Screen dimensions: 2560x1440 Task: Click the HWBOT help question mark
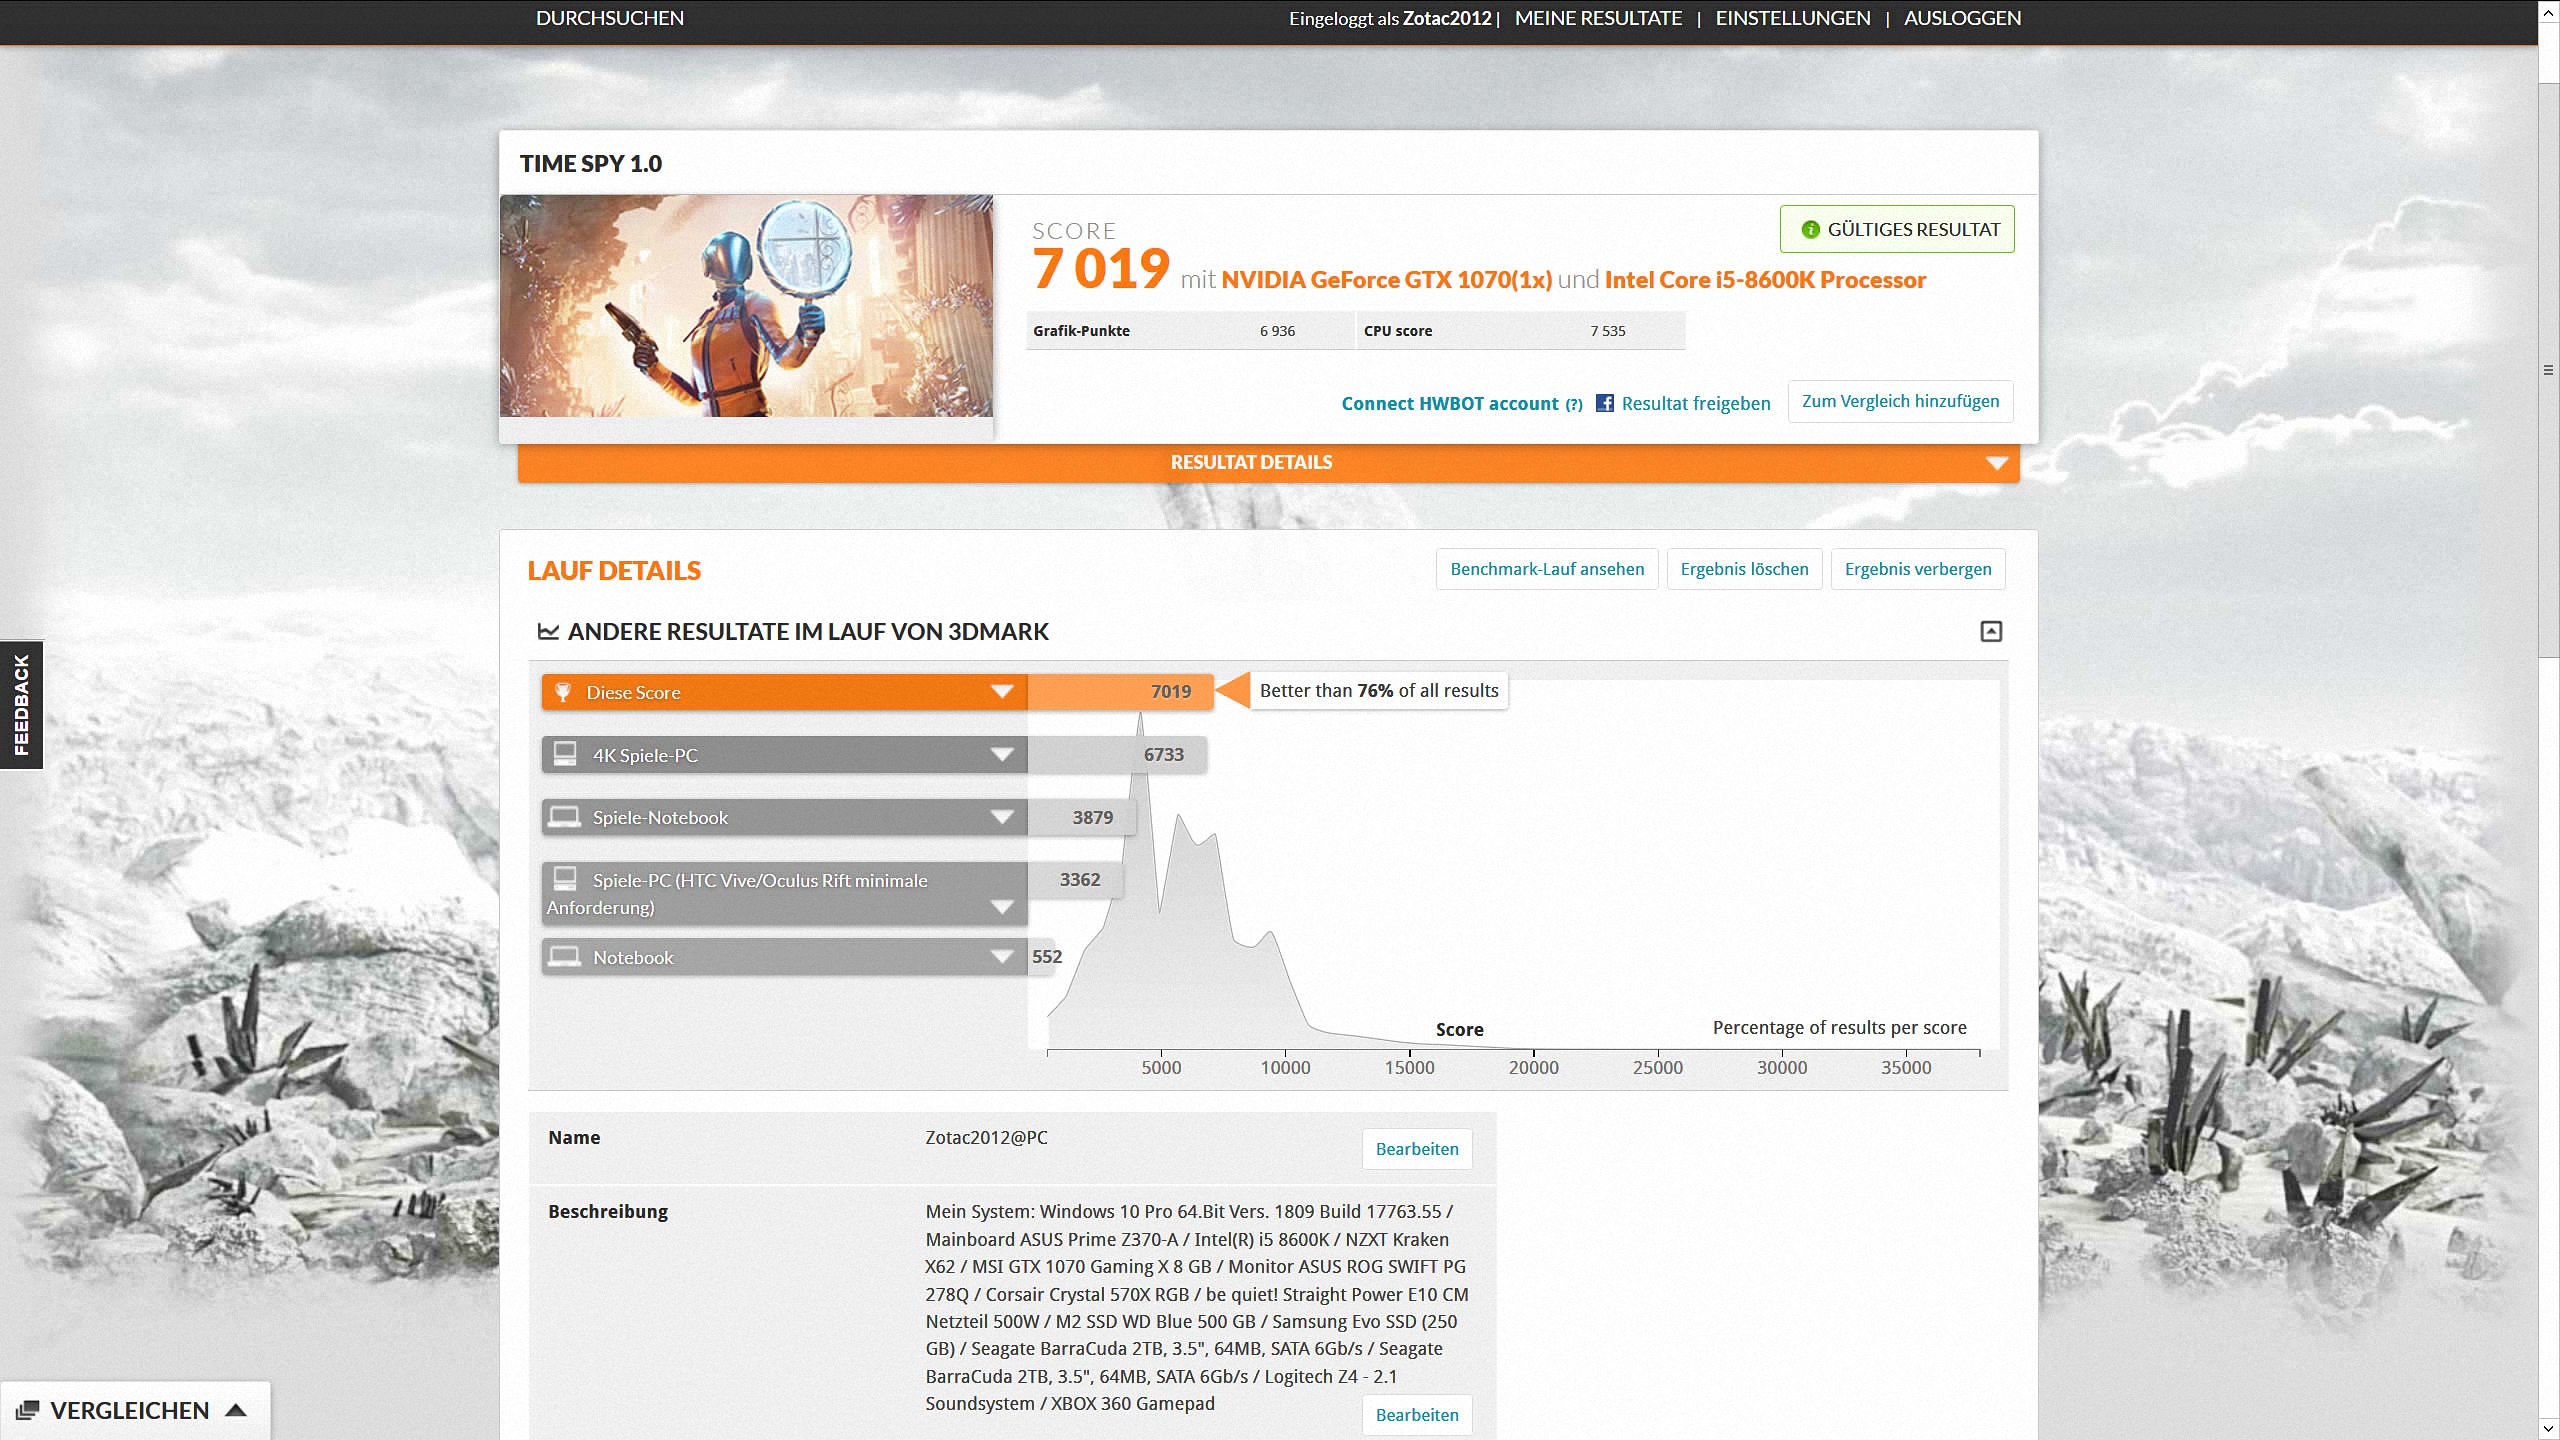pyautogui.click(x=1574, y=404)
